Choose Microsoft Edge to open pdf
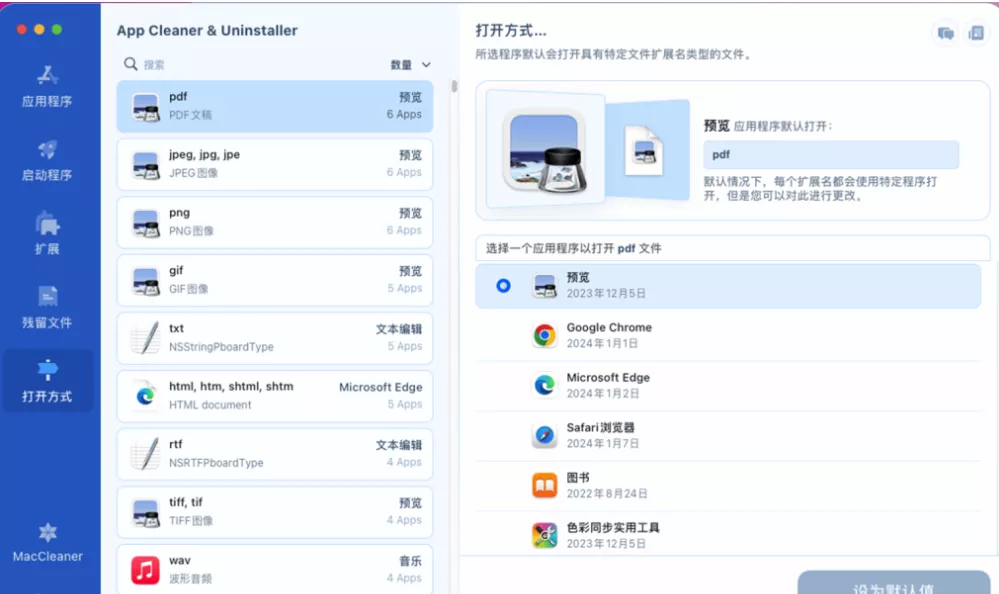The width and height of the screenshot is (999, 594). (x=728, y=385)
